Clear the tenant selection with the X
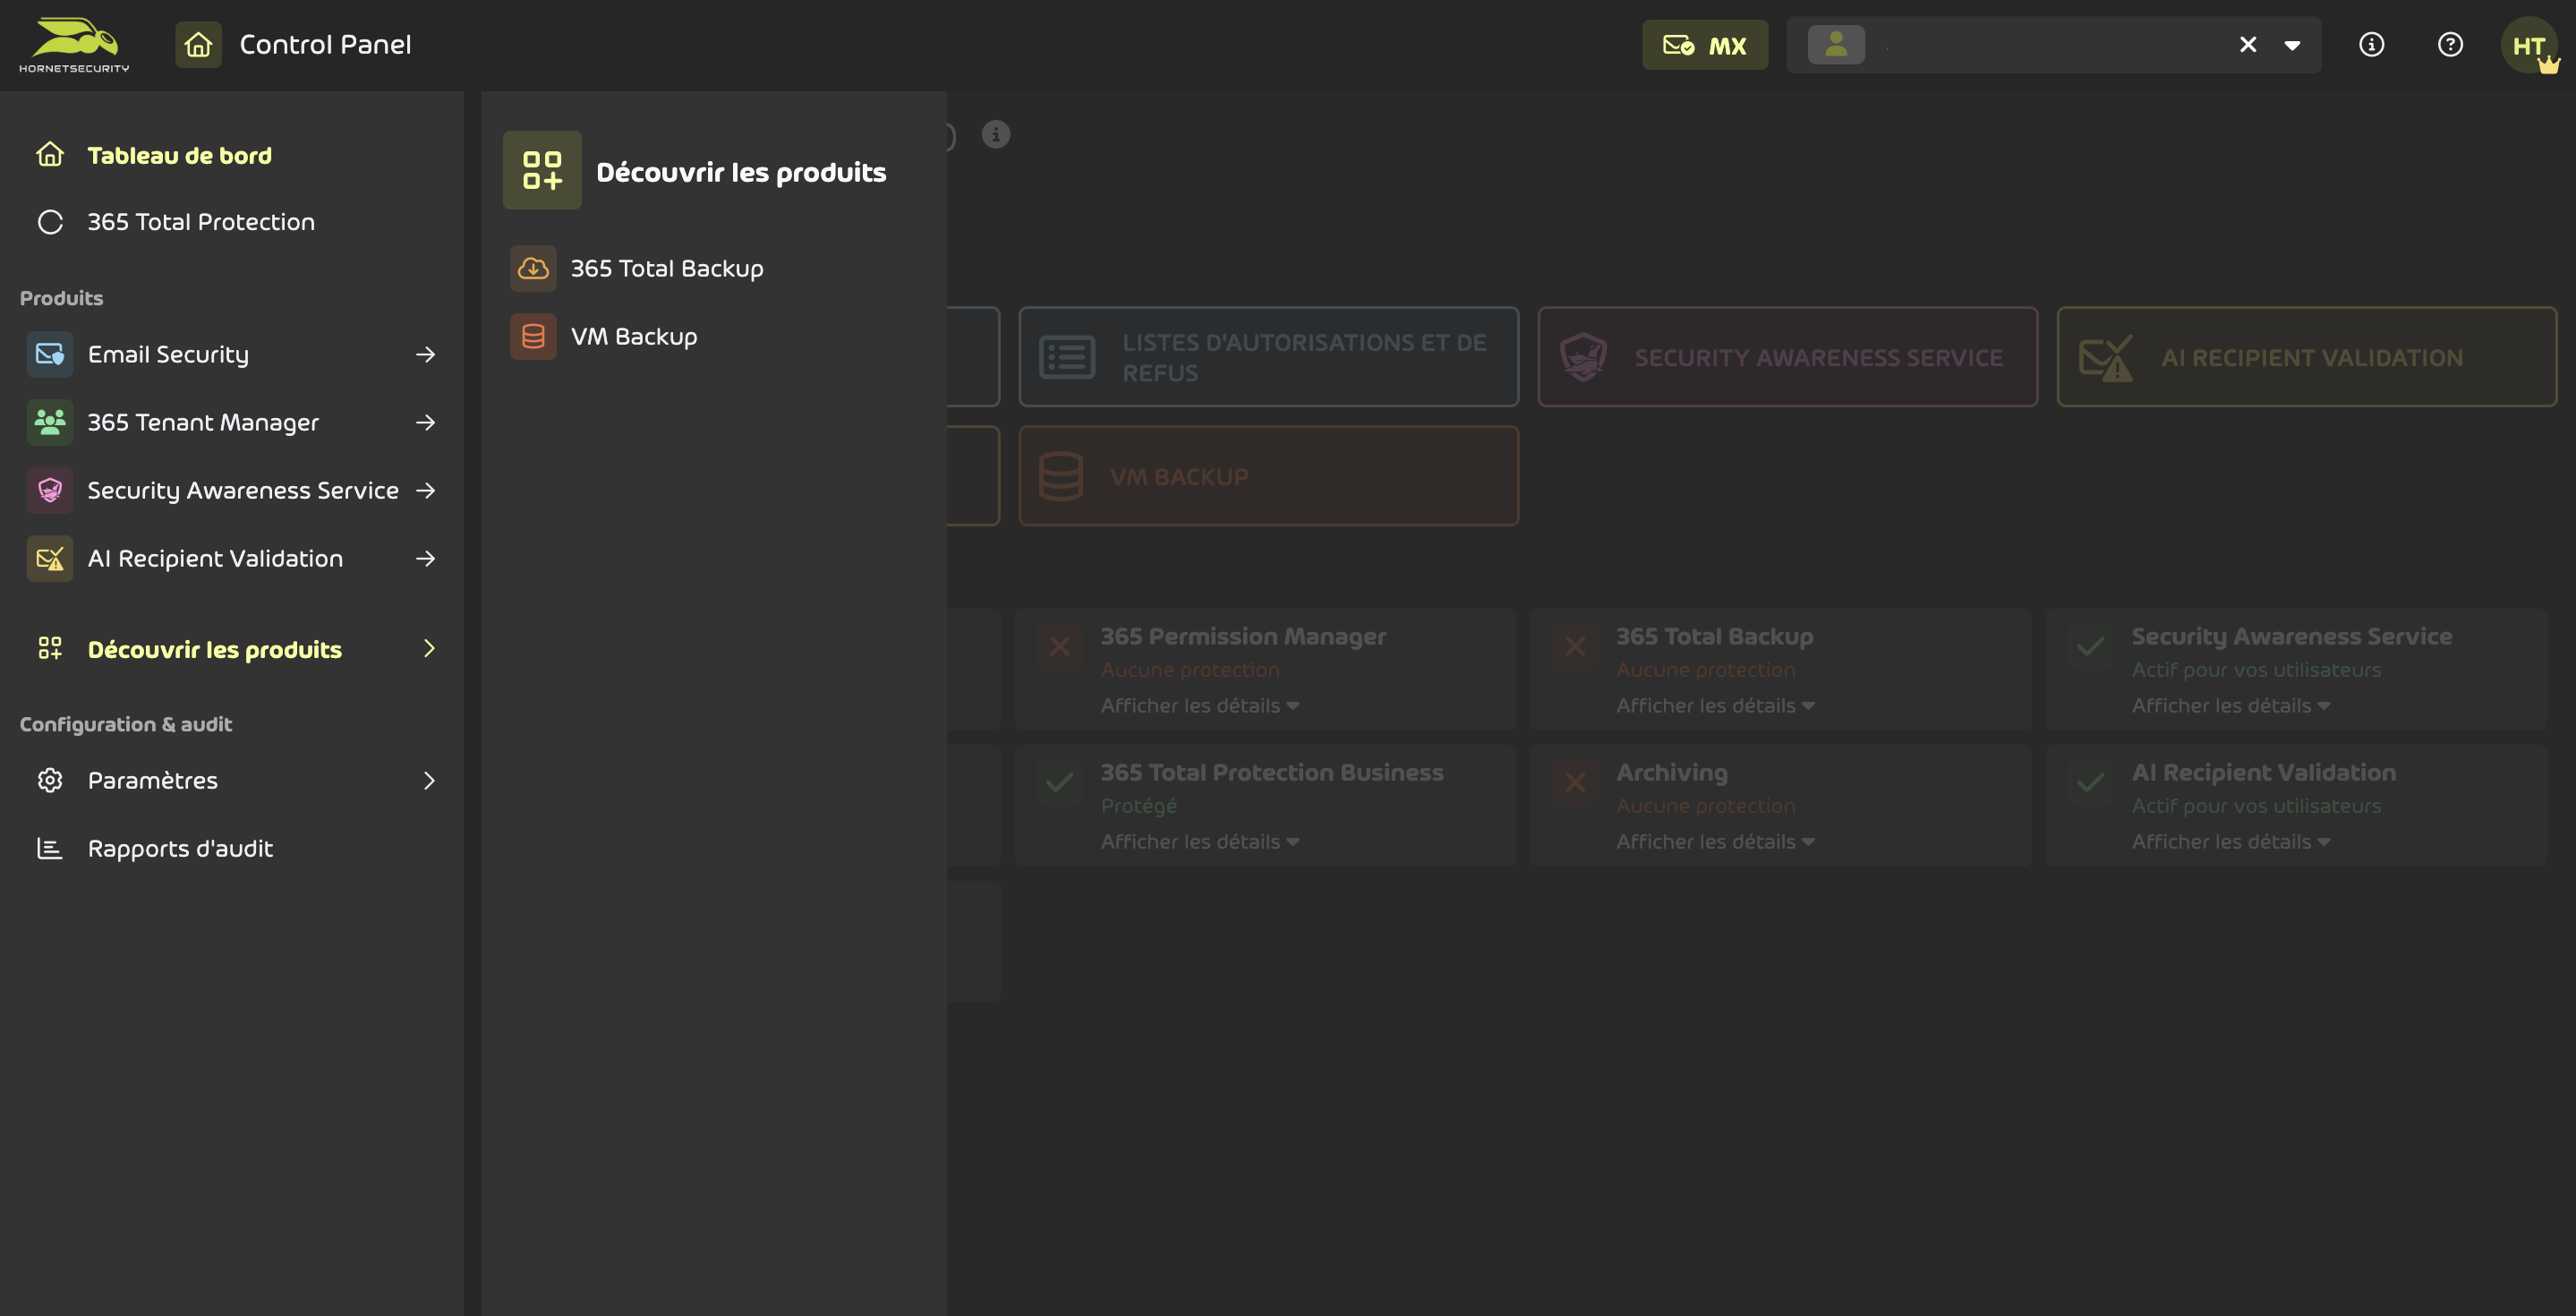The width and height of the screenshot is (2576, 1316). pos(2248,45)
